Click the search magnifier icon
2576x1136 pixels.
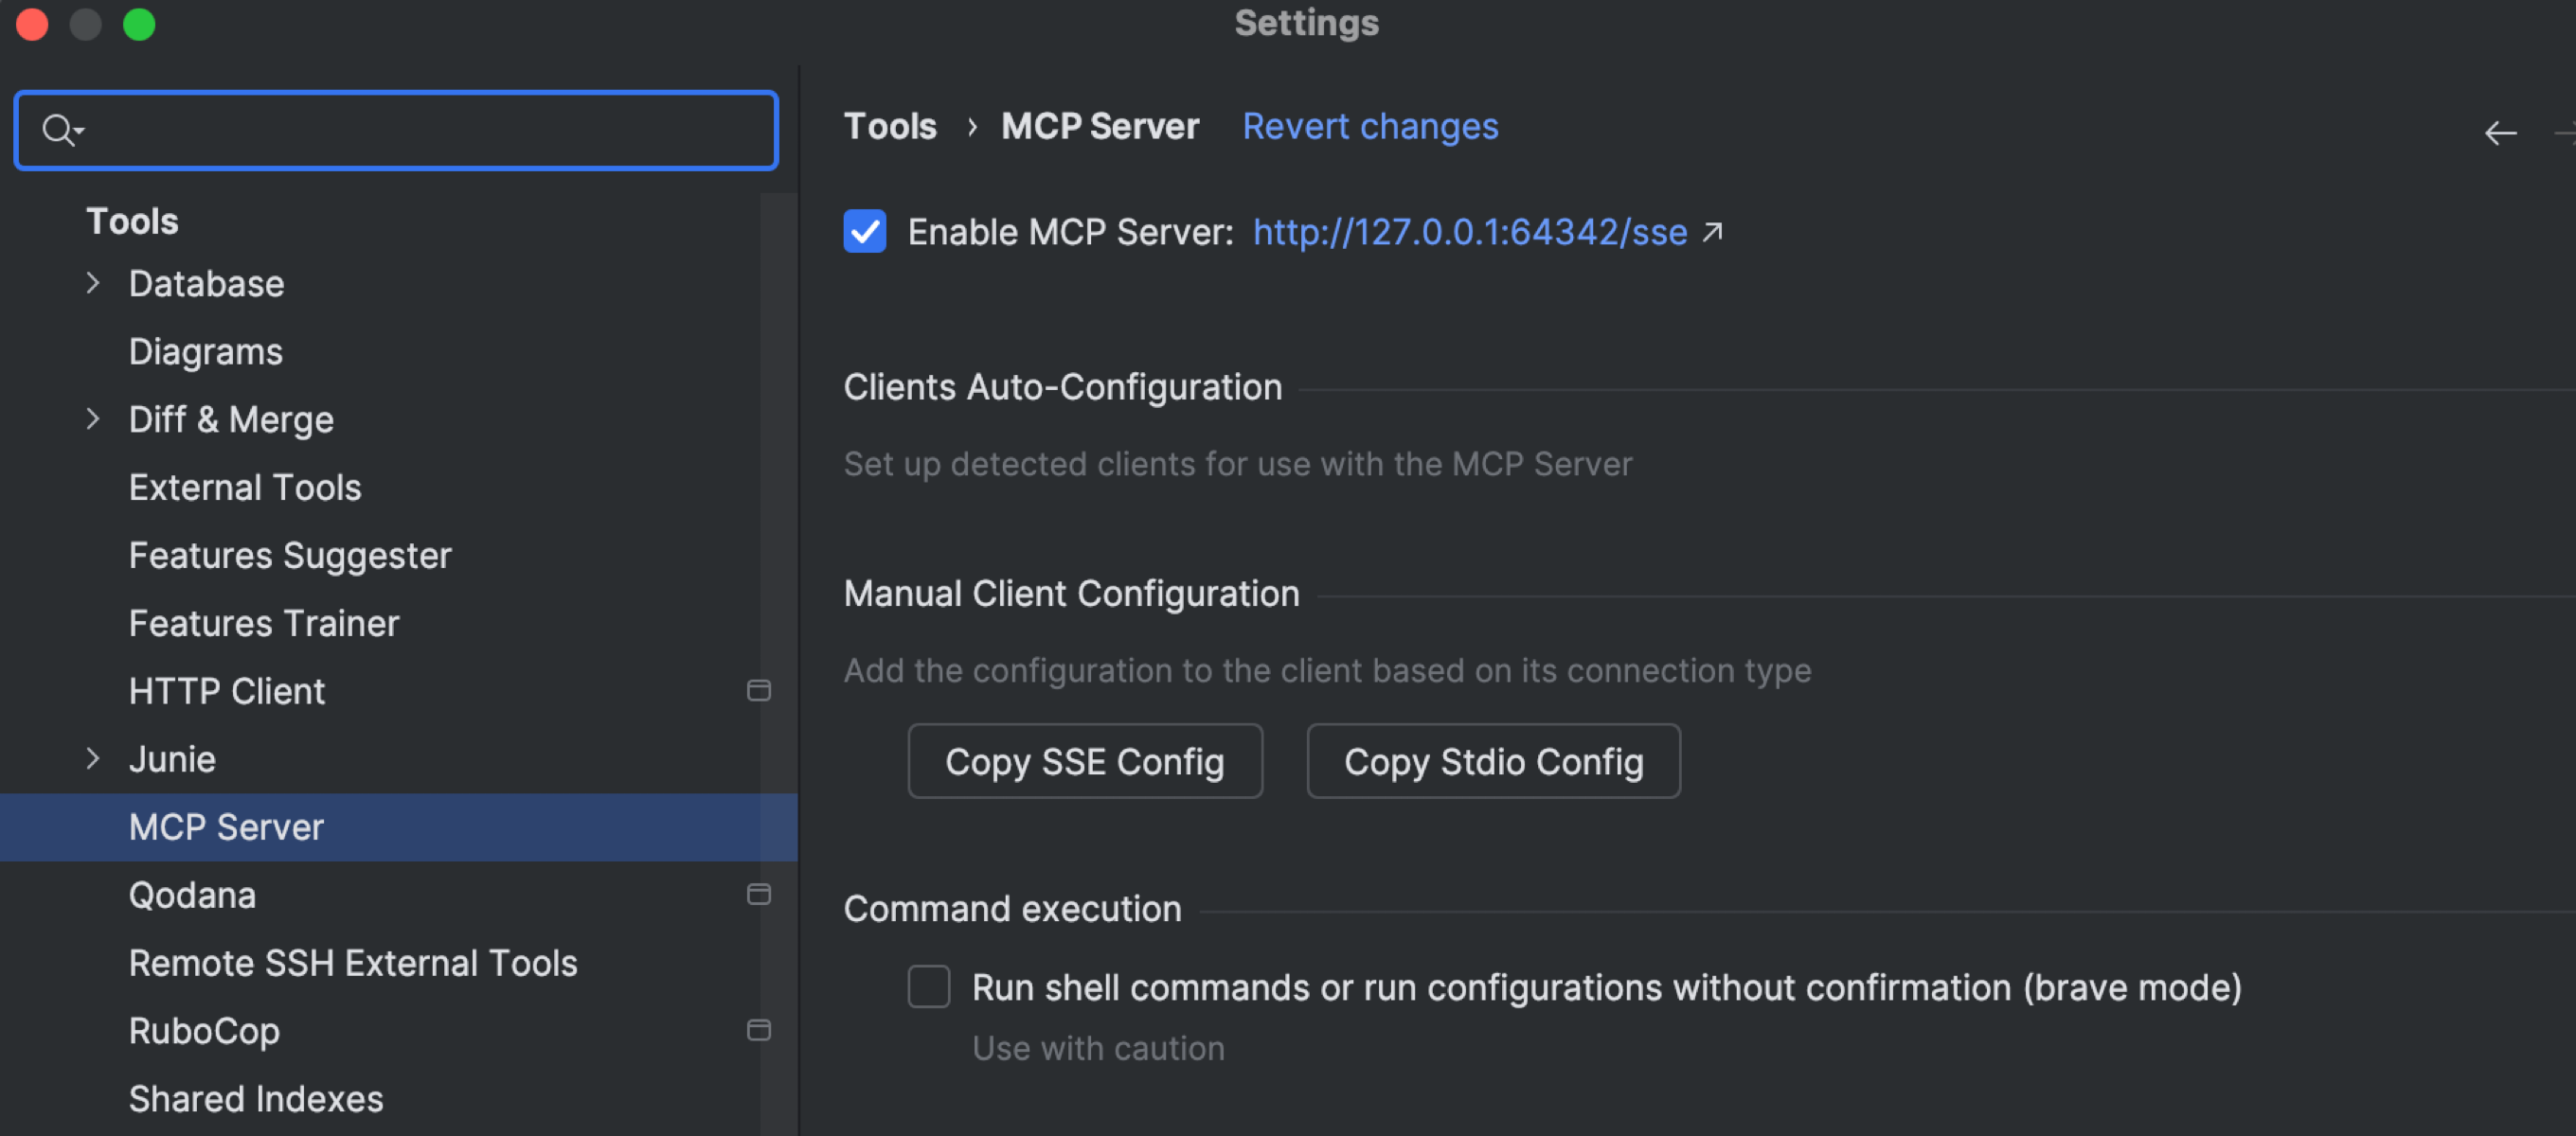(x=58, y=130)
